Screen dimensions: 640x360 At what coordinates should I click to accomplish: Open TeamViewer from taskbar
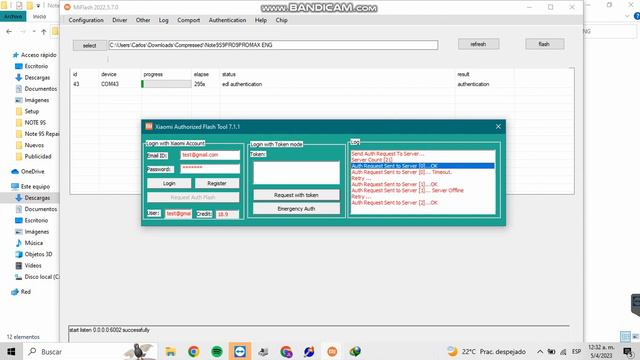[240, 351]
